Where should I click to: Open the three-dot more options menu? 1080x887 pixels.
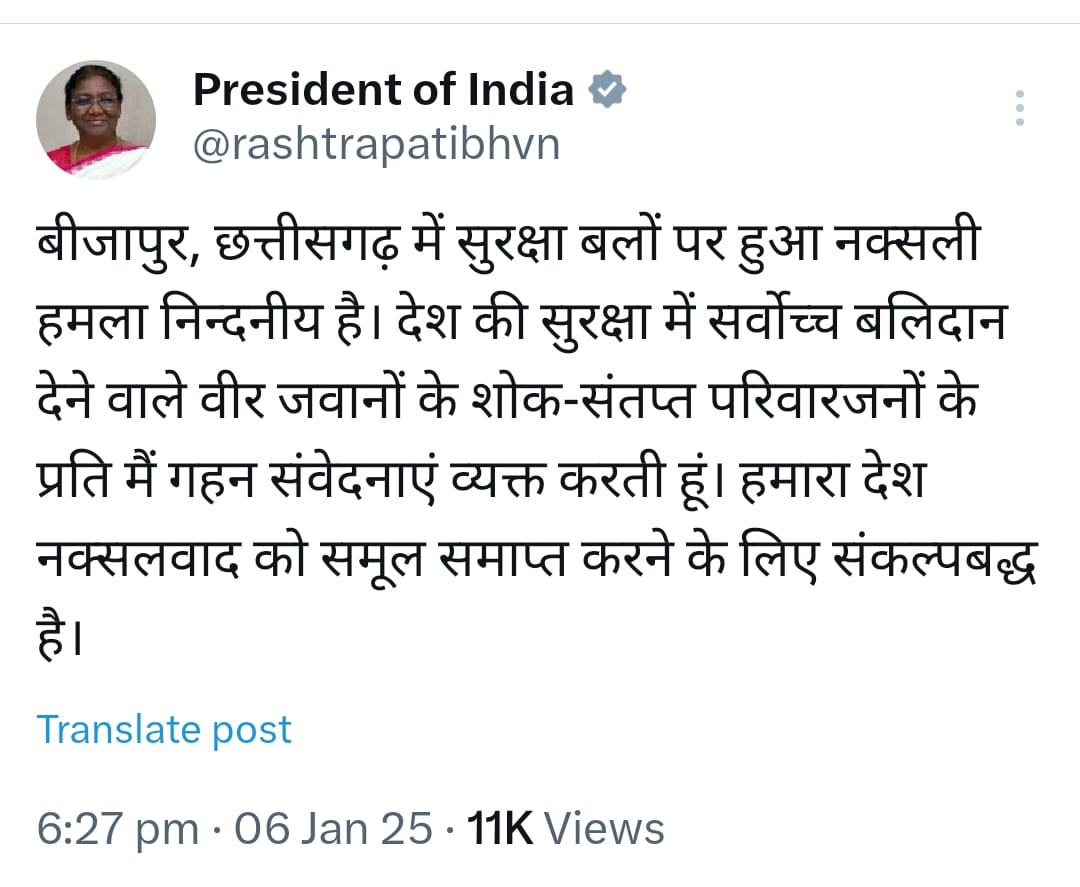coord(1020,108)
